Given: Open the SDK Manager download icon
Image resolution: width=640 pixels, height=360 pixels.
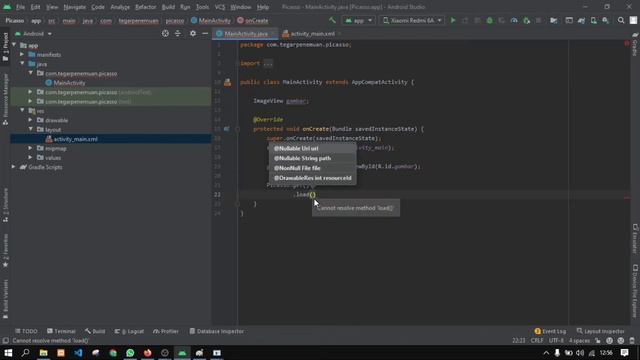Looking at the screenshot, I should pyautogui.click(x=605, y=20).
